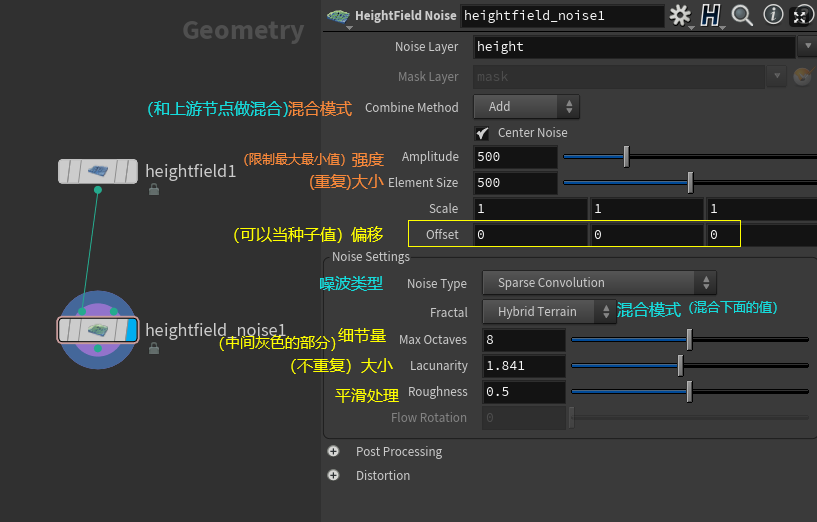This screenshot has height=522, width=817.
Task: Click the HeightField Noise node type icon
Action: coord(338,16)
